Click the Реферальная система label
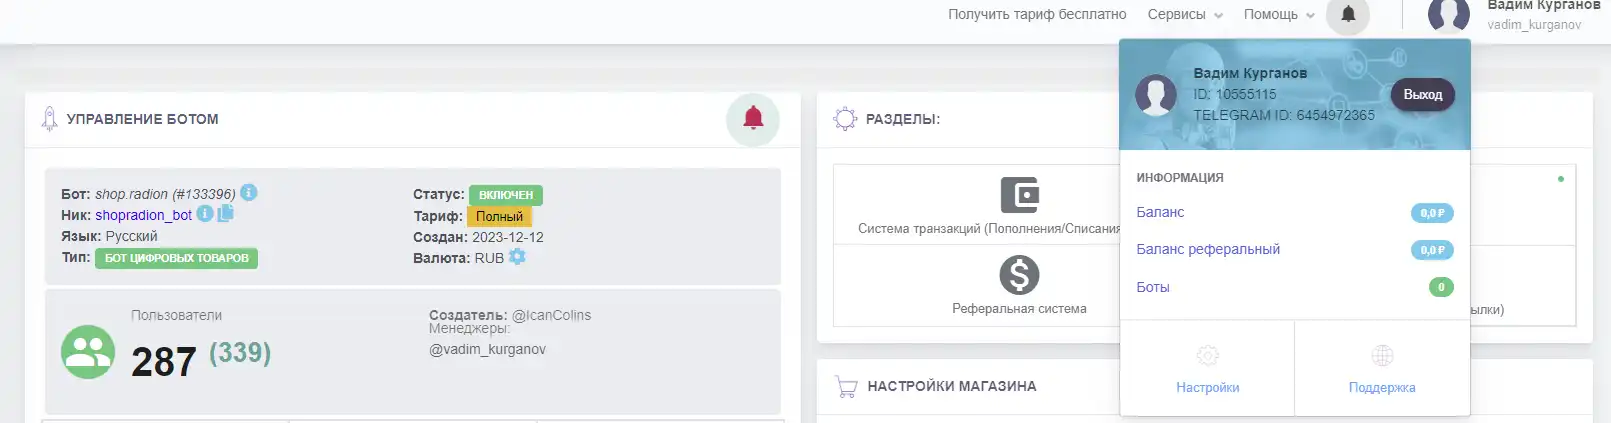This screenshot has width=1611, height=423. click(1019, 309)
